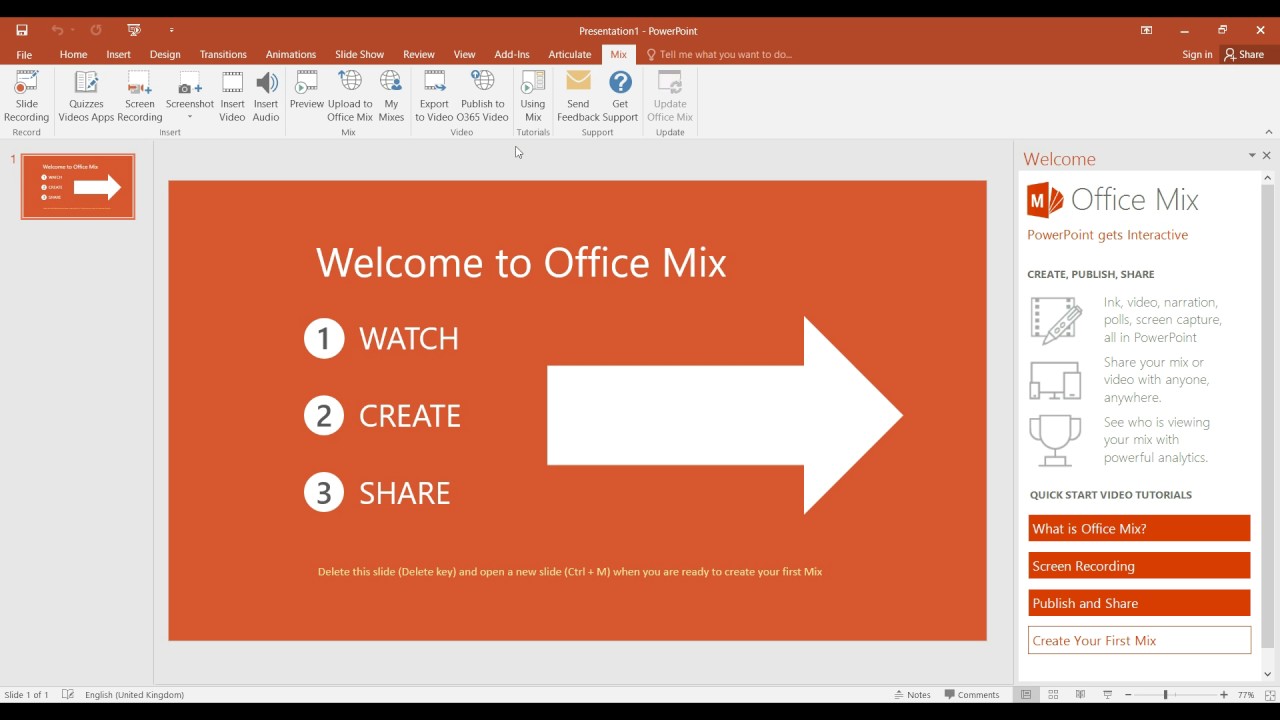Open the View tab
This screenshot has width=1280, height=720.
tap(464, 55)
